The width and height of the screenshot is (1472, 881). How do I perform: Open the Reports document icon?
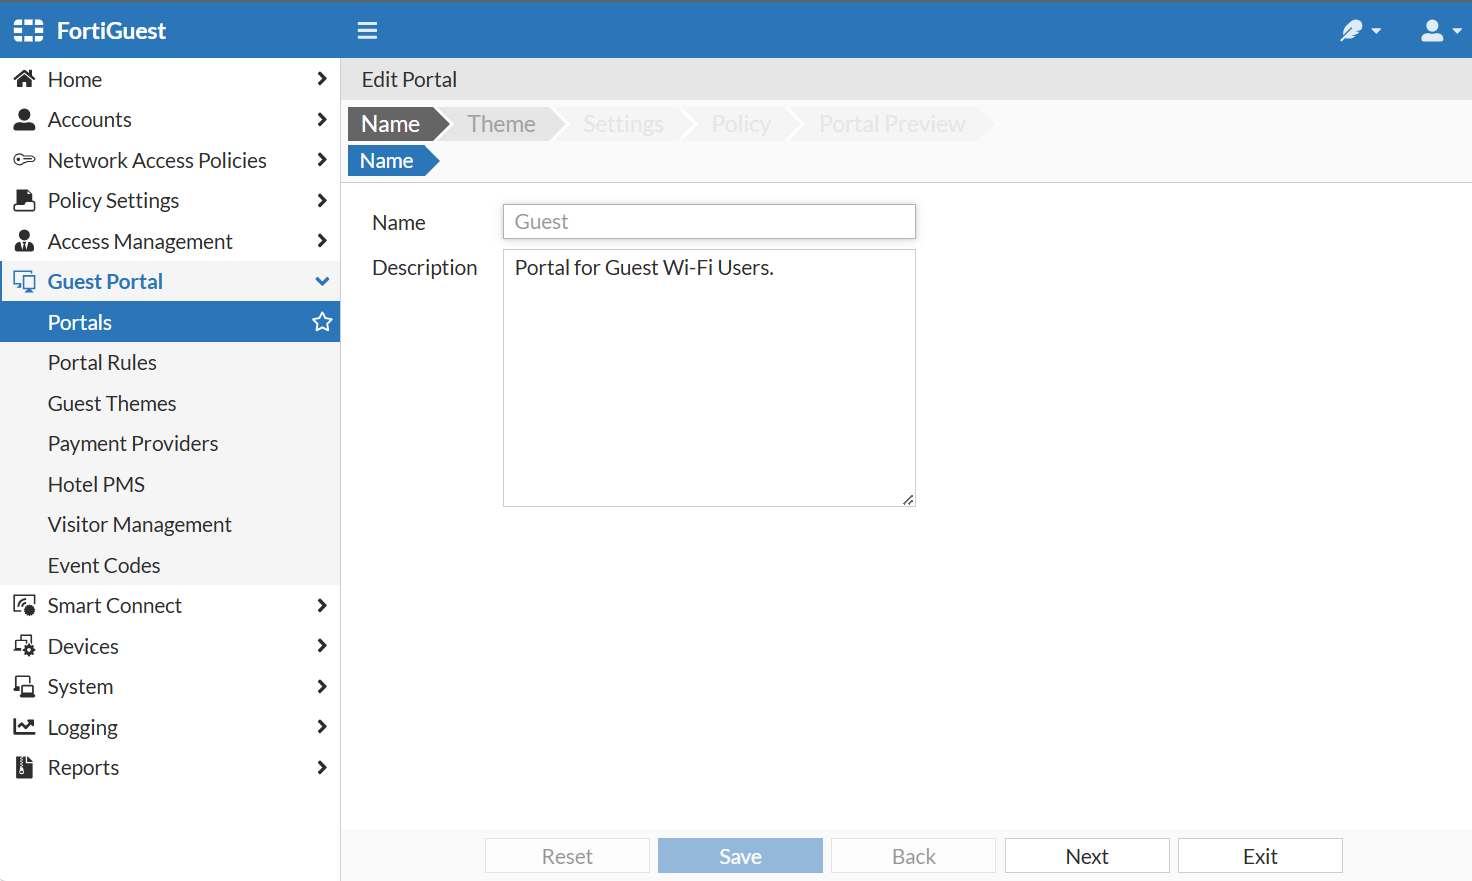[x=24, y=767]
